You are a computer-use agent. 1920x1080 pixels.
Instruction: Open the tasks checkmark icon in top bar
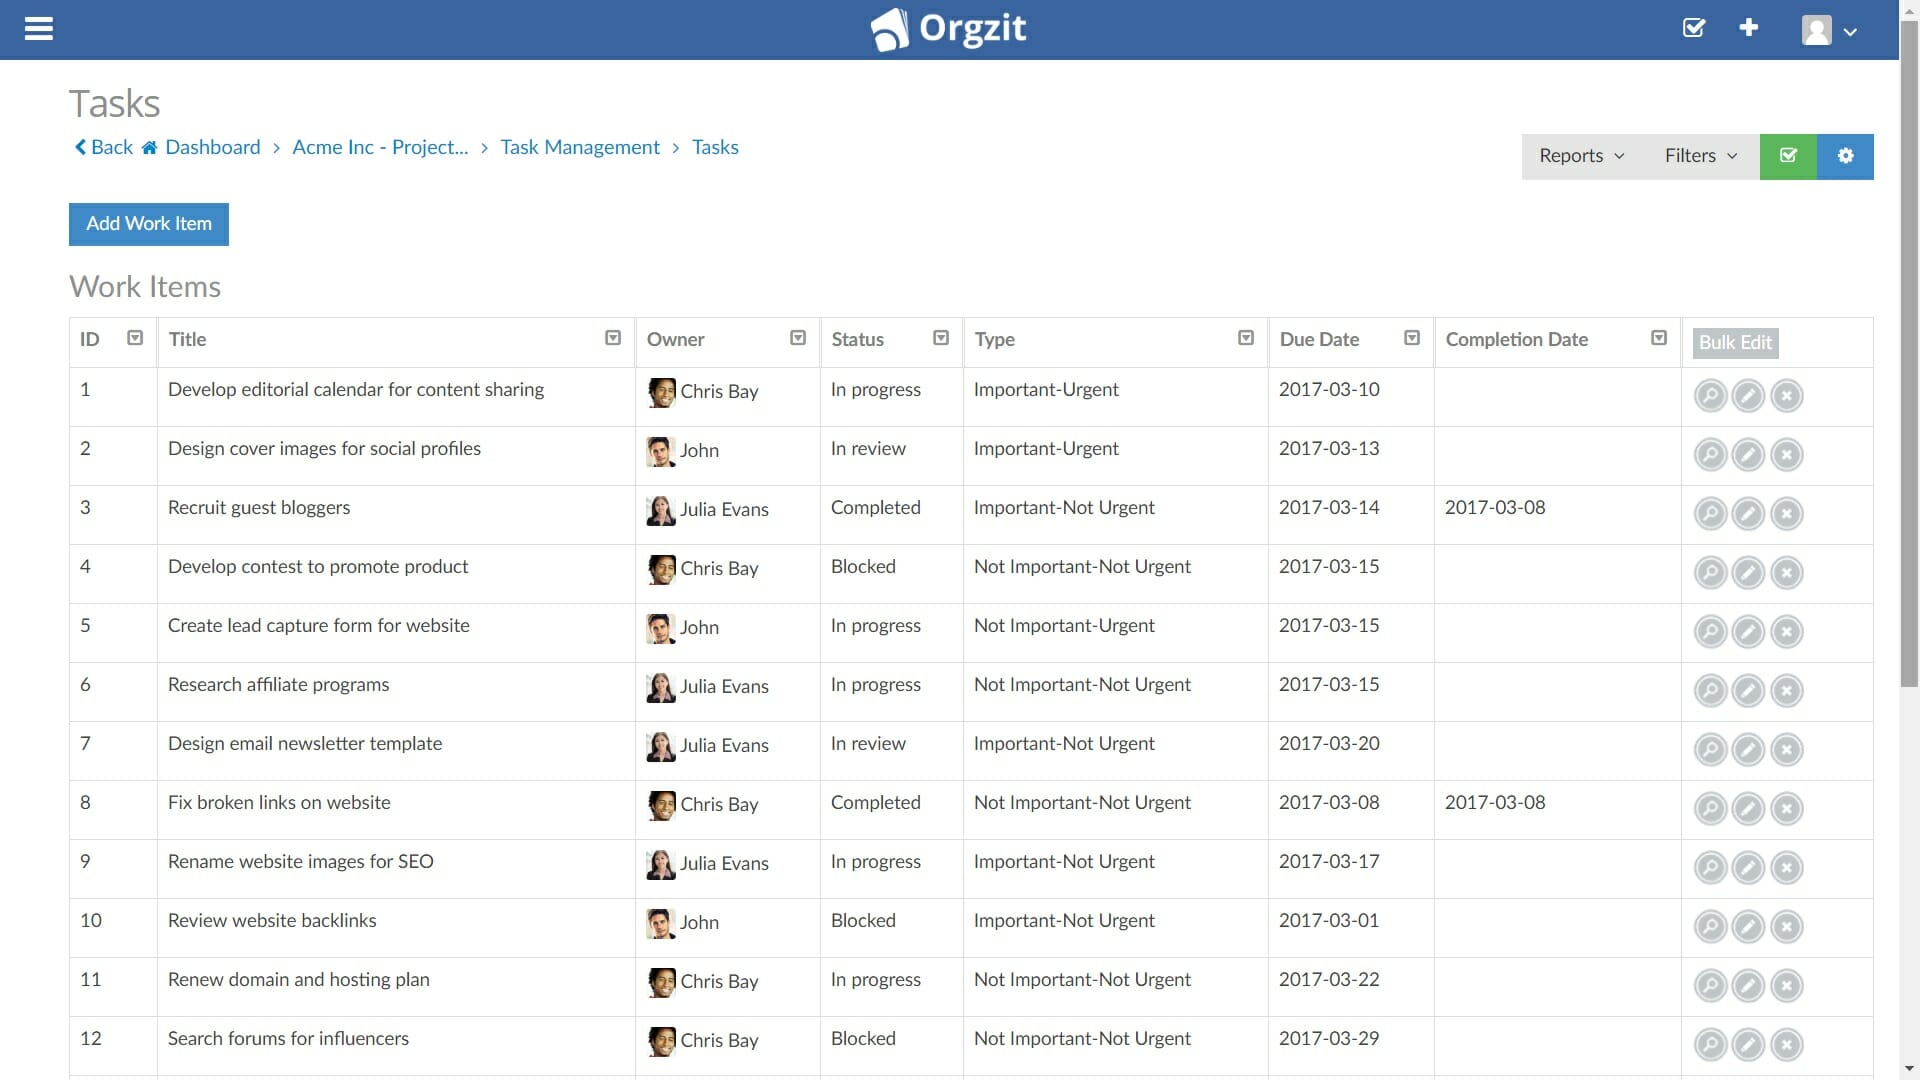click(x=1694, y=28)
